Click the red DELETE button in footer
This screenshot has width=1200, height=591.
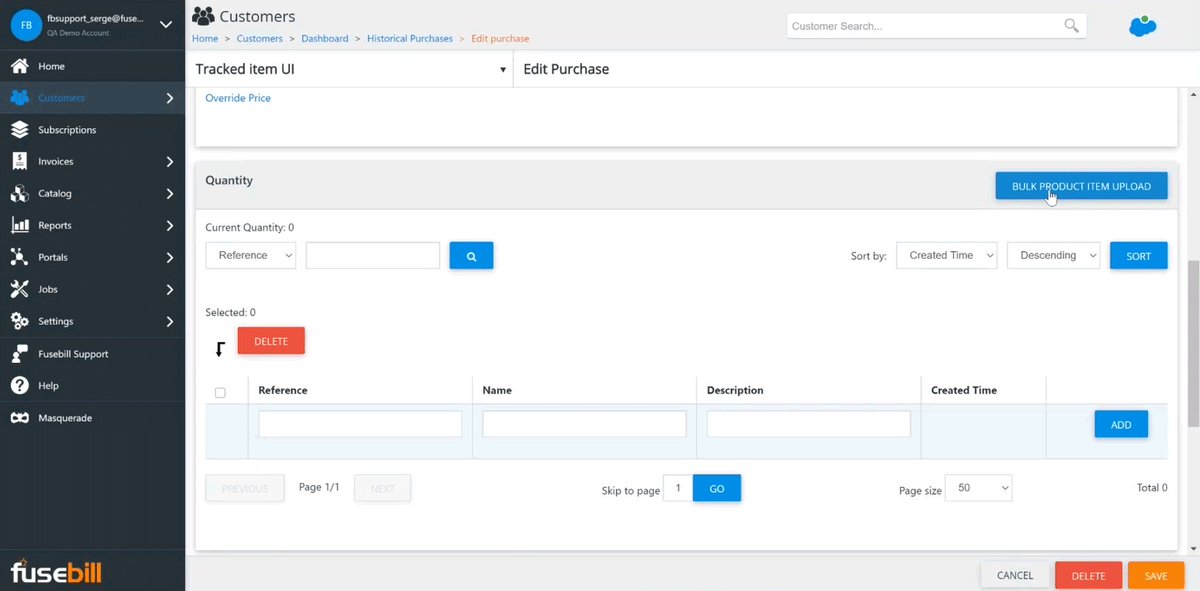coord(1088,576)
